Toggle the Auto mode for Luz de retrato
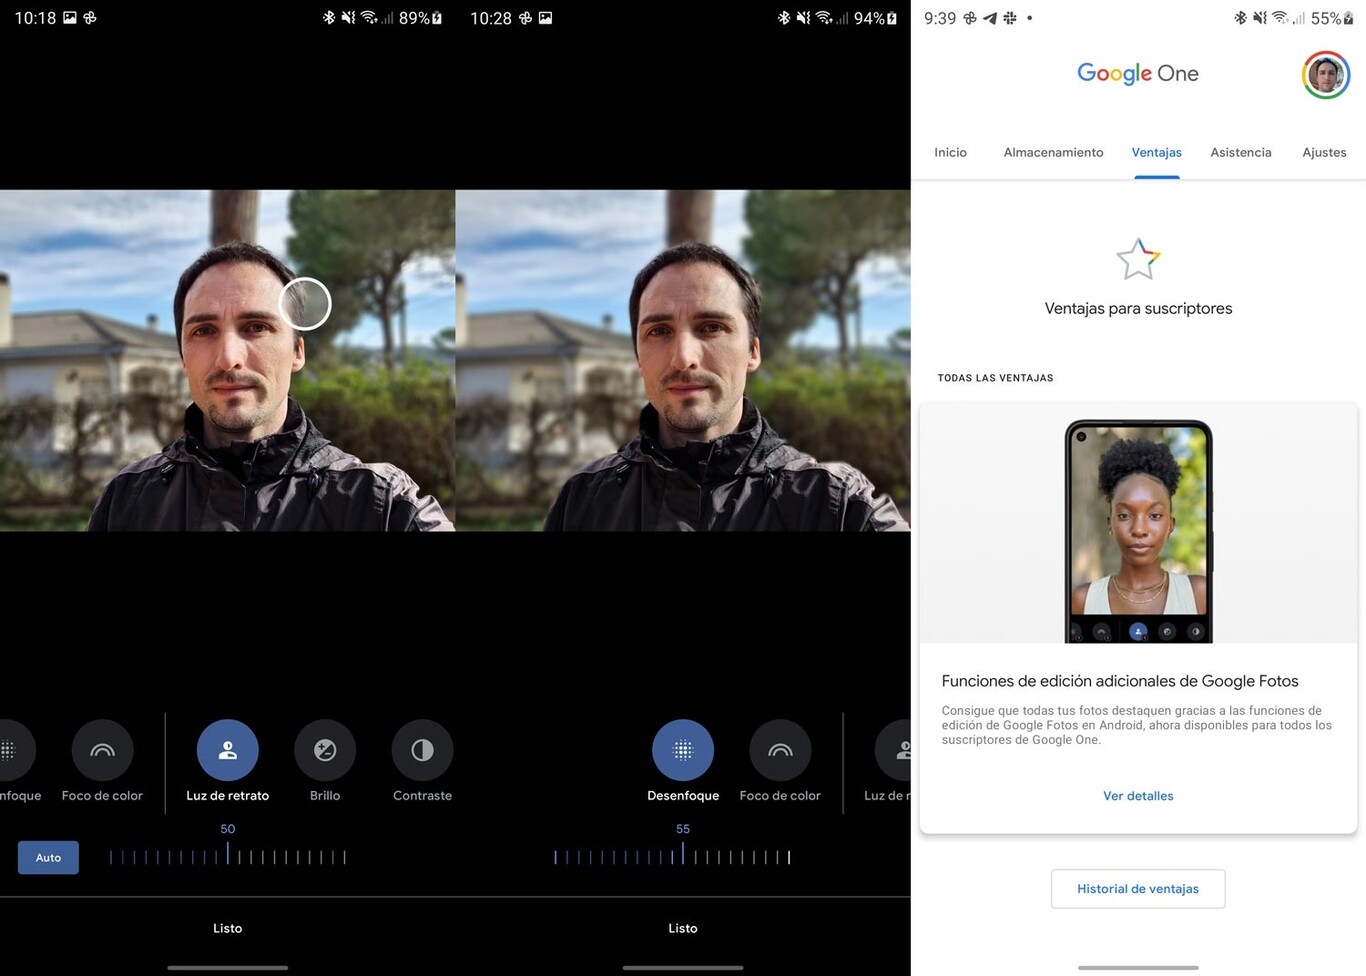The width and height of the screenshot is (1366, 976). 47,857
